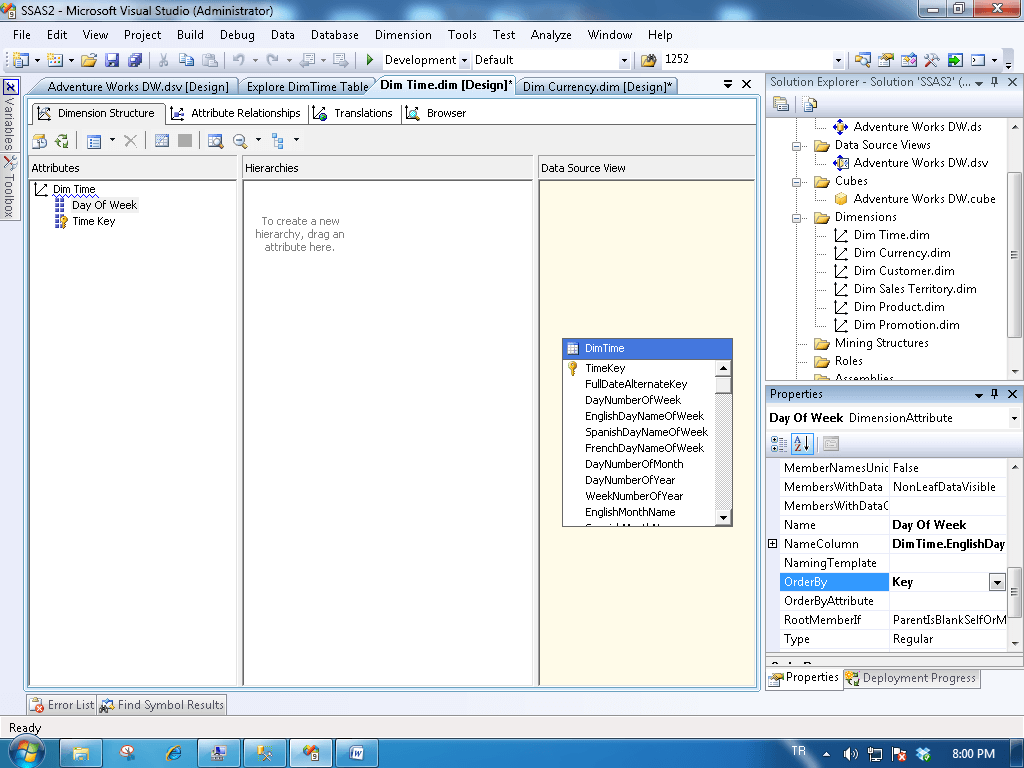Viewport: 1024px width, 768px height.
Task: Expand the Toolbox side panel
Action: click(x=9, y=186)
